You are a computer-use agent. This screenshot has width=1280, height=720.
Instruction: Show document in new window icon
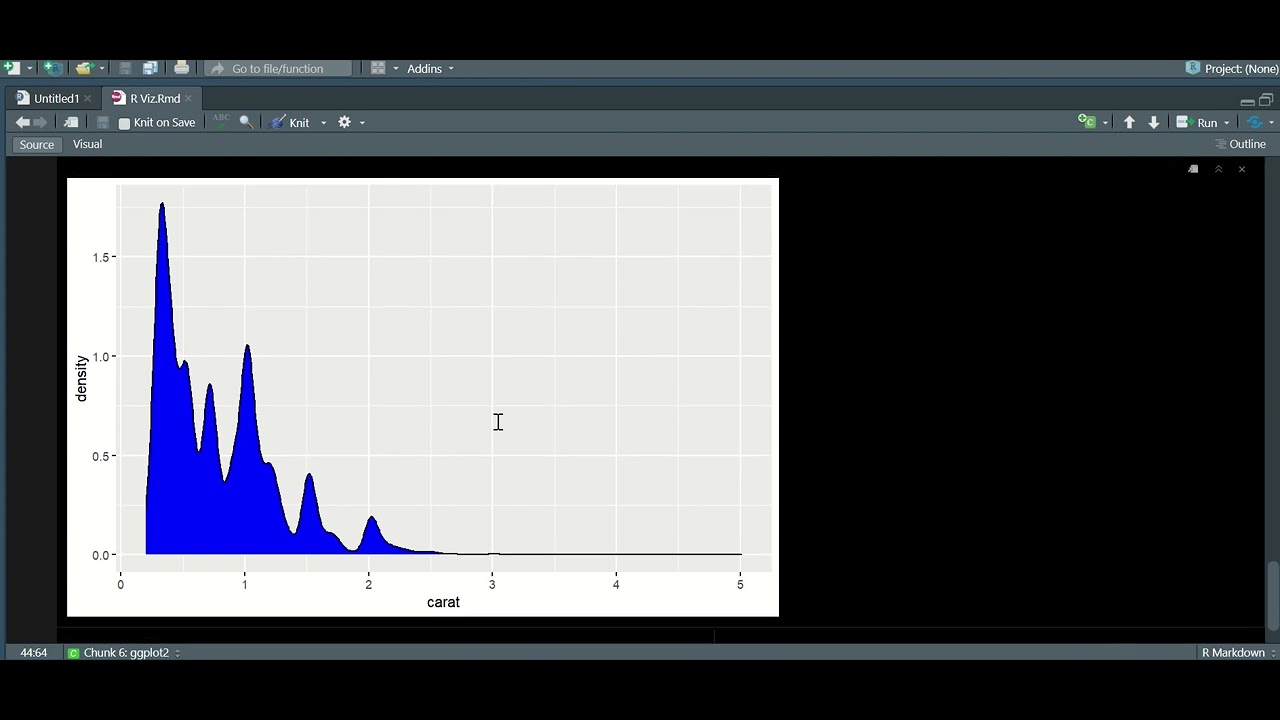[x=71, y=122]
